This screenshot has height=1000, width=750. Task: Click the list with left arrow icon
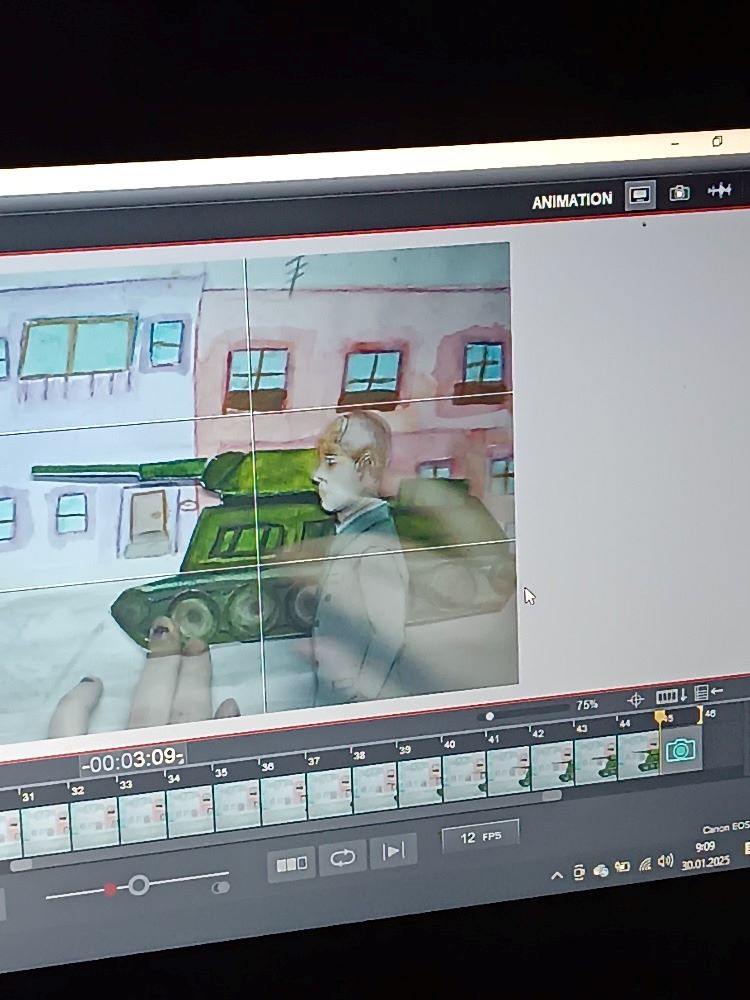pyautogui.click(x=709, y=691)
